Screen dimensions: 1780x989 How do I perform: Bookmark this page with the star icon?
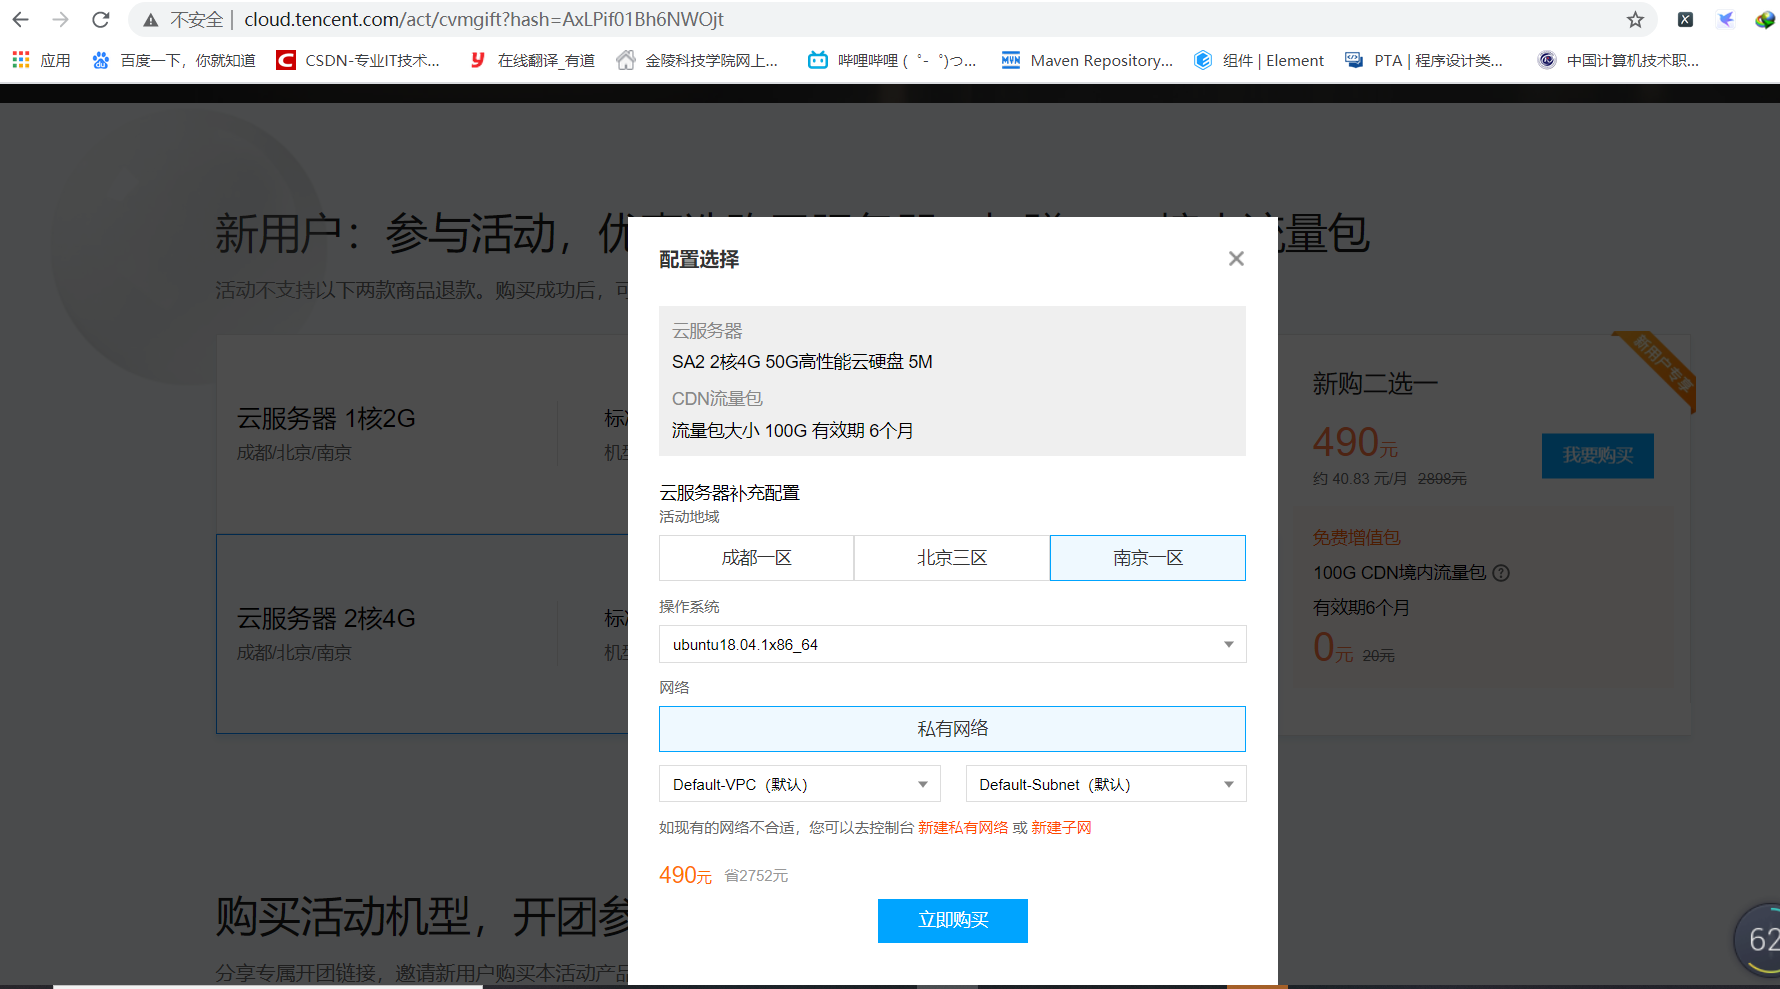(x=1635, y=19)
